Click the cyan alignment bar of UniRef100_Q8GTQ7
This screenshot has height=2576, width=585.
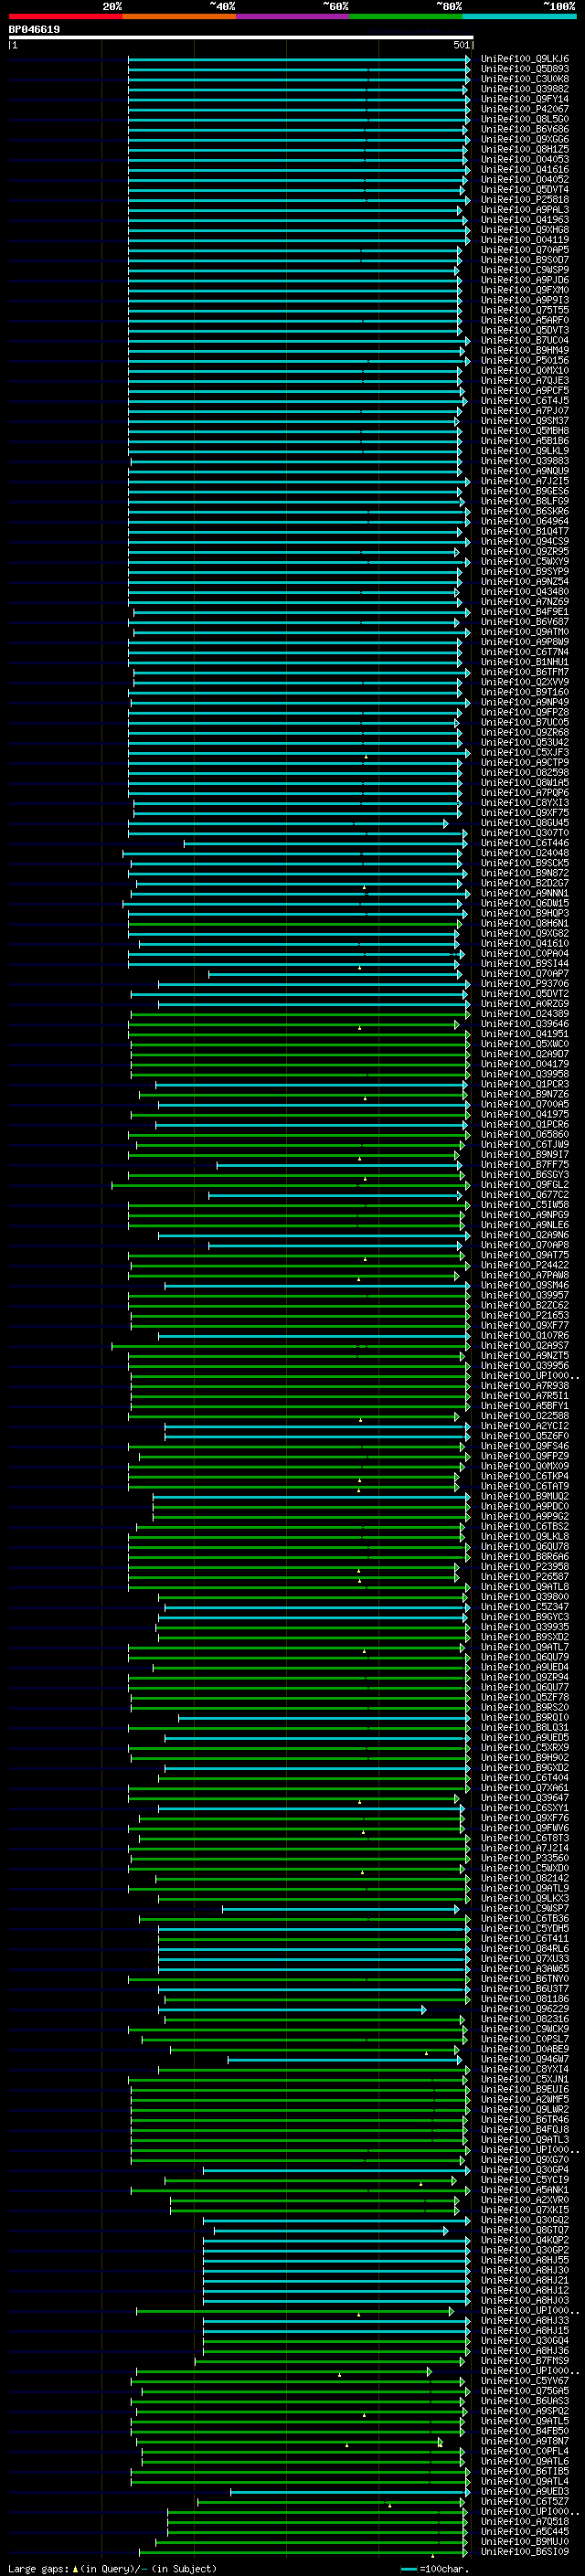(x=331, y=2230)
